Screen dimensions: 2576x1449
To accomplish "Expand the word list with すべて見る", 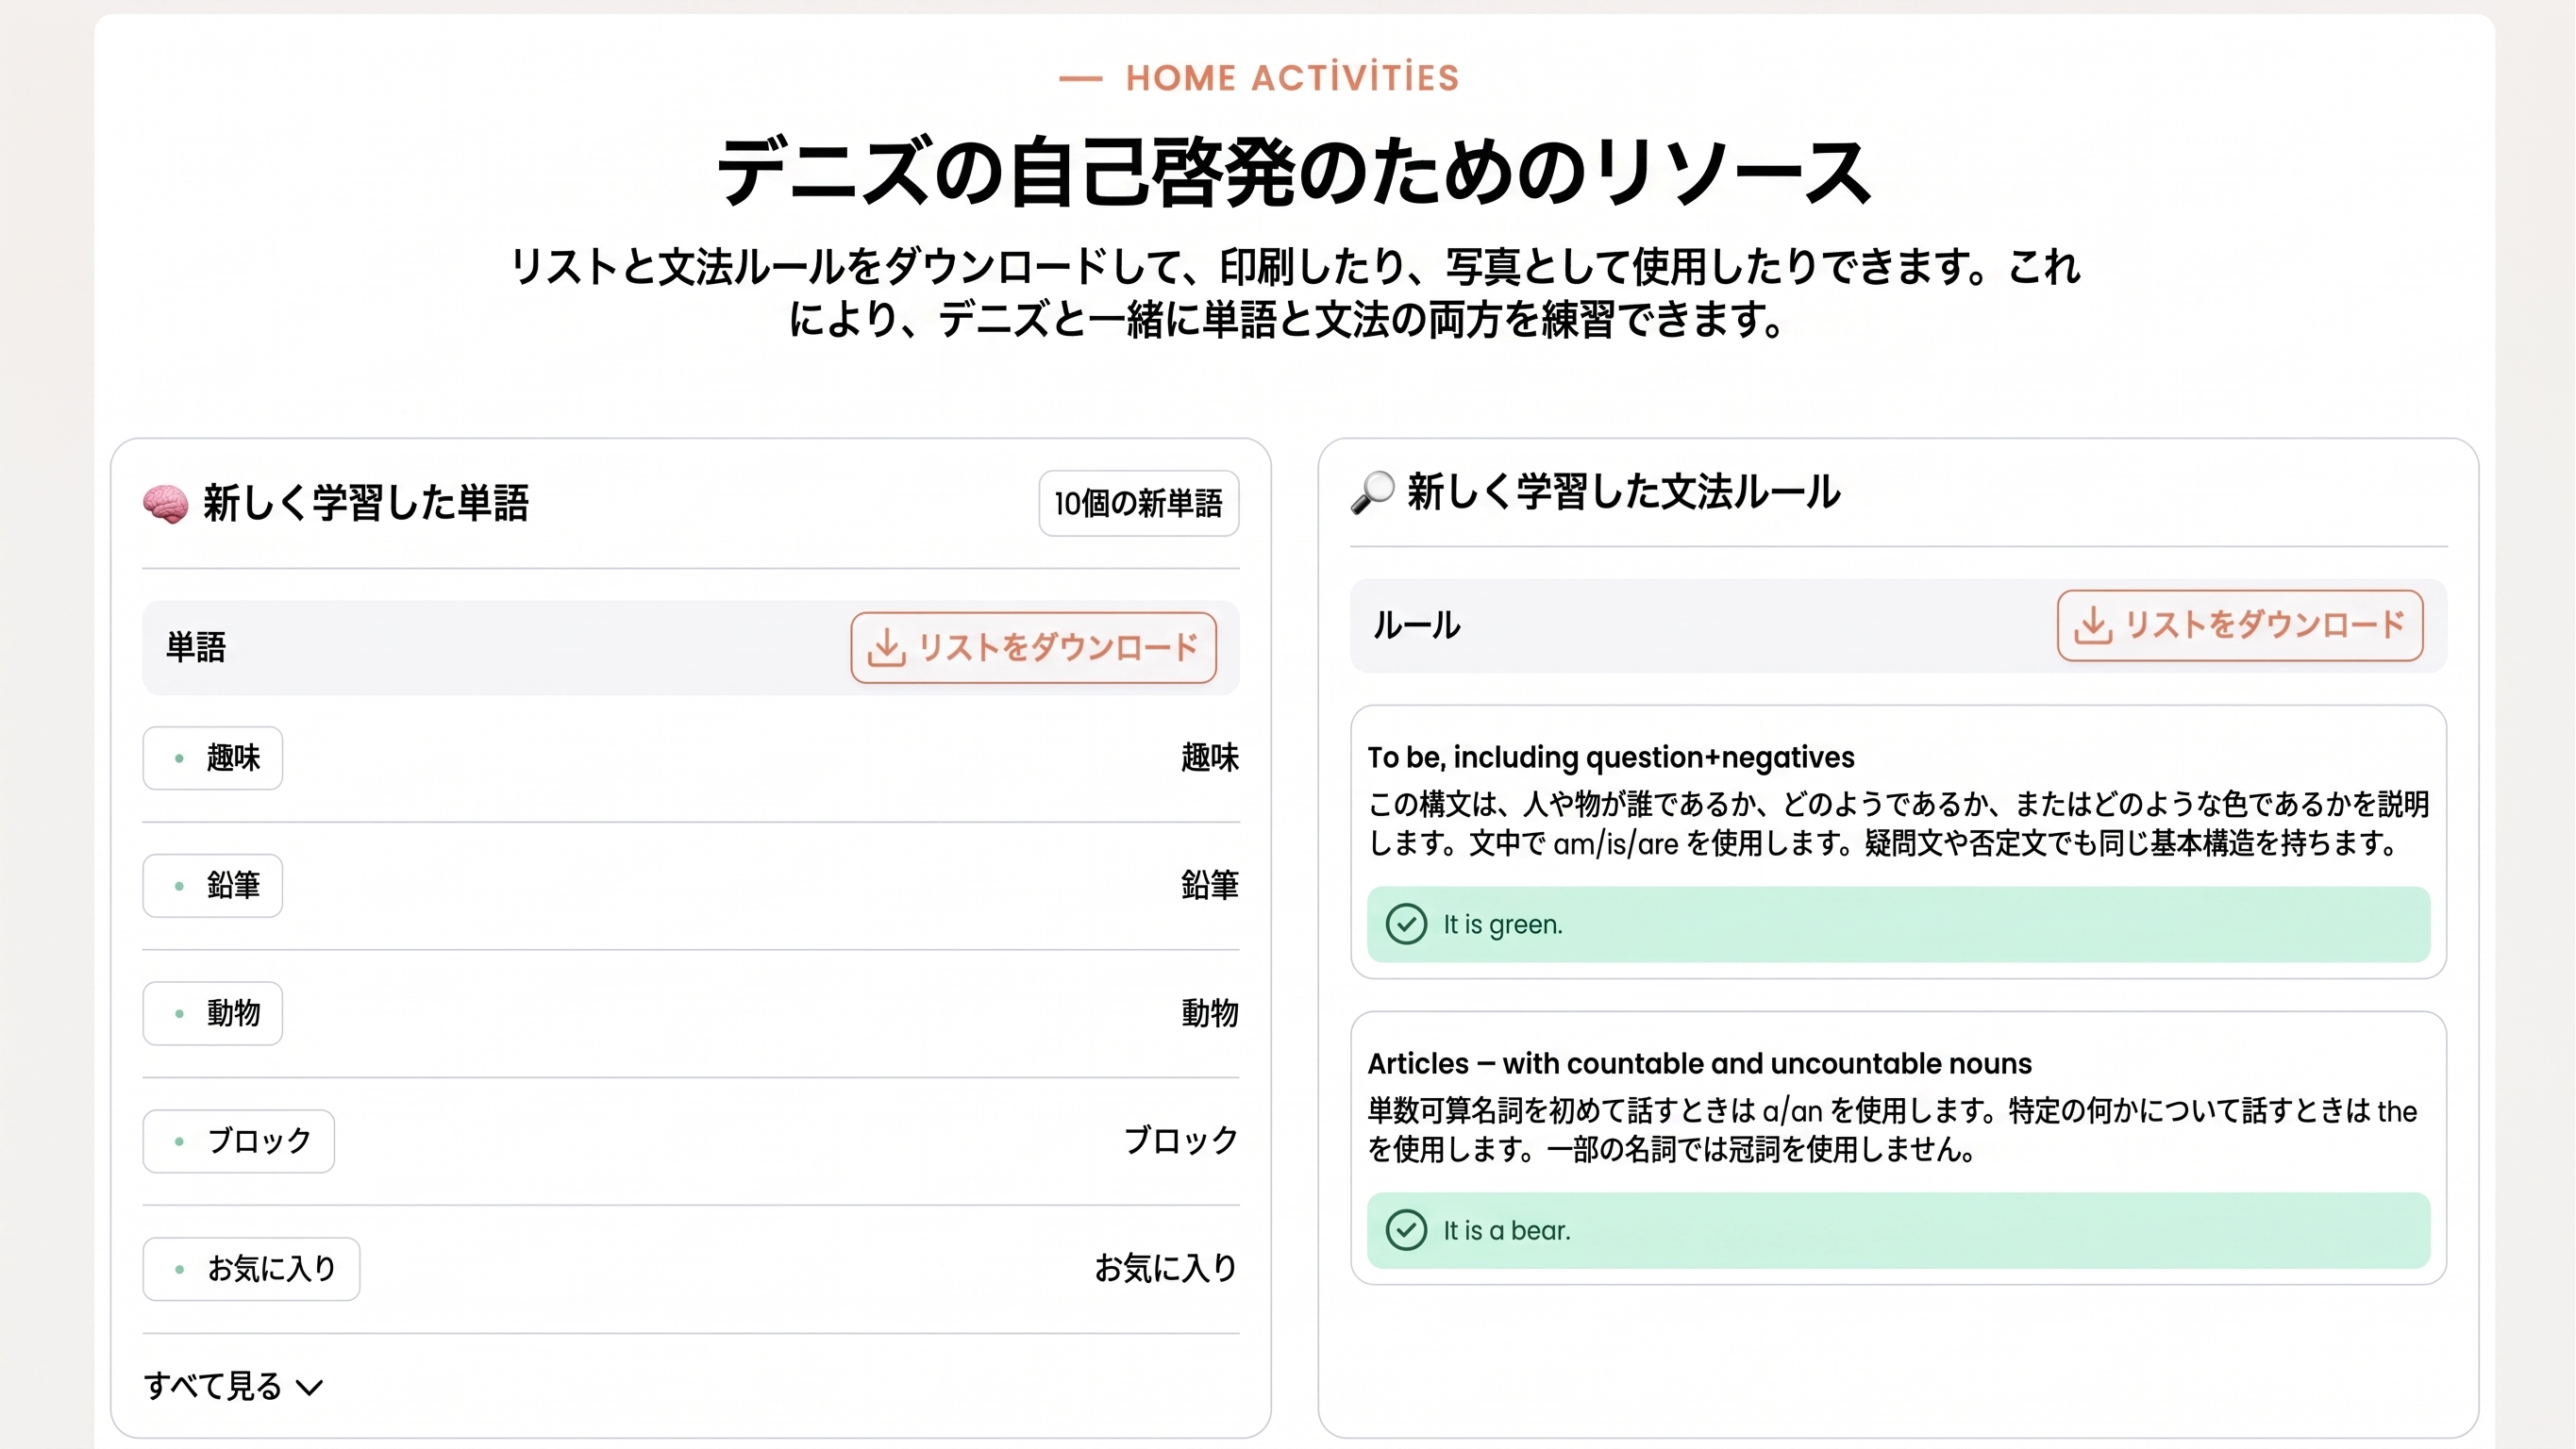I will click(x=233, y=1386).
